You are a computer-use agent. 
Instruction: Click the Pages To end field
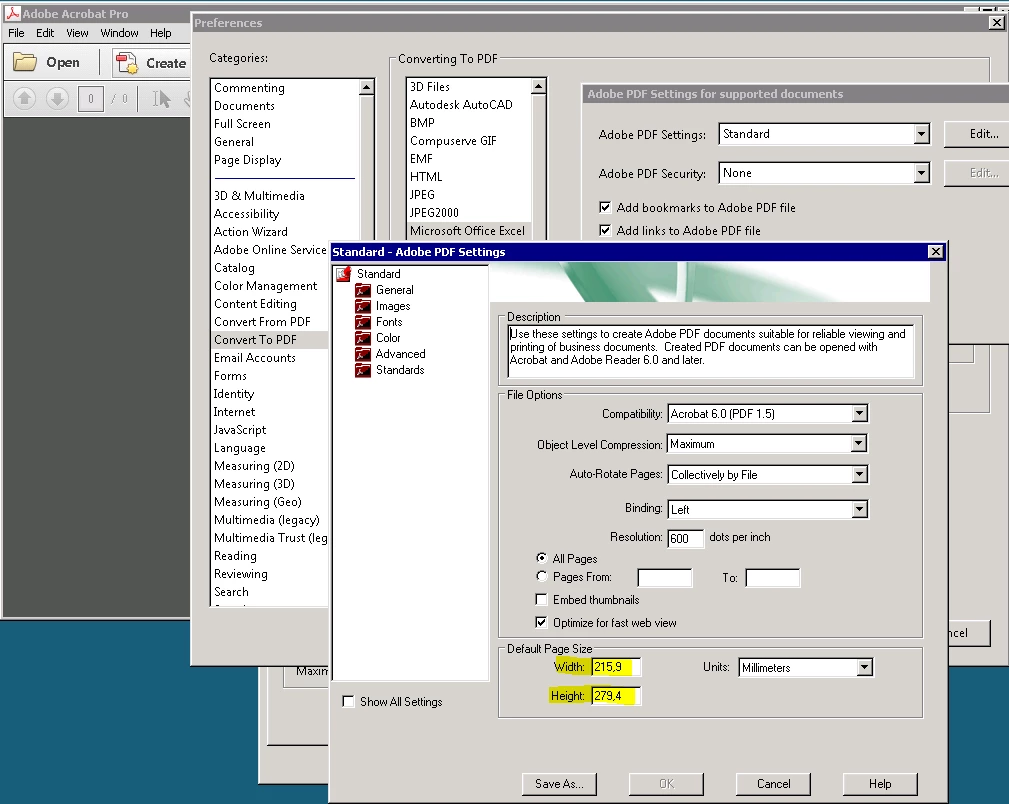(x=773, y=578)
